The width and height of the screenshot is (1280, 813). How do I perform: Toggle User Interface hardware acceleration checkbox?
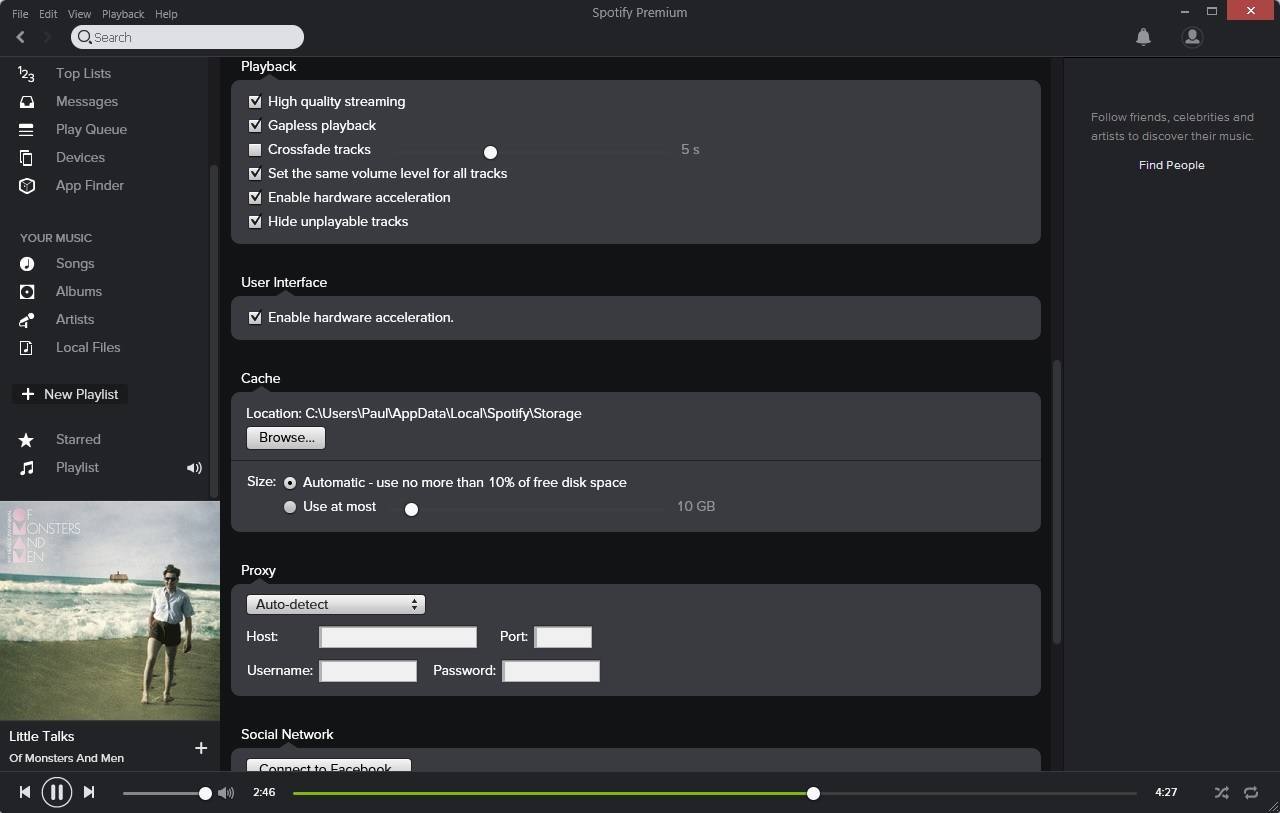tap(255, 318)
